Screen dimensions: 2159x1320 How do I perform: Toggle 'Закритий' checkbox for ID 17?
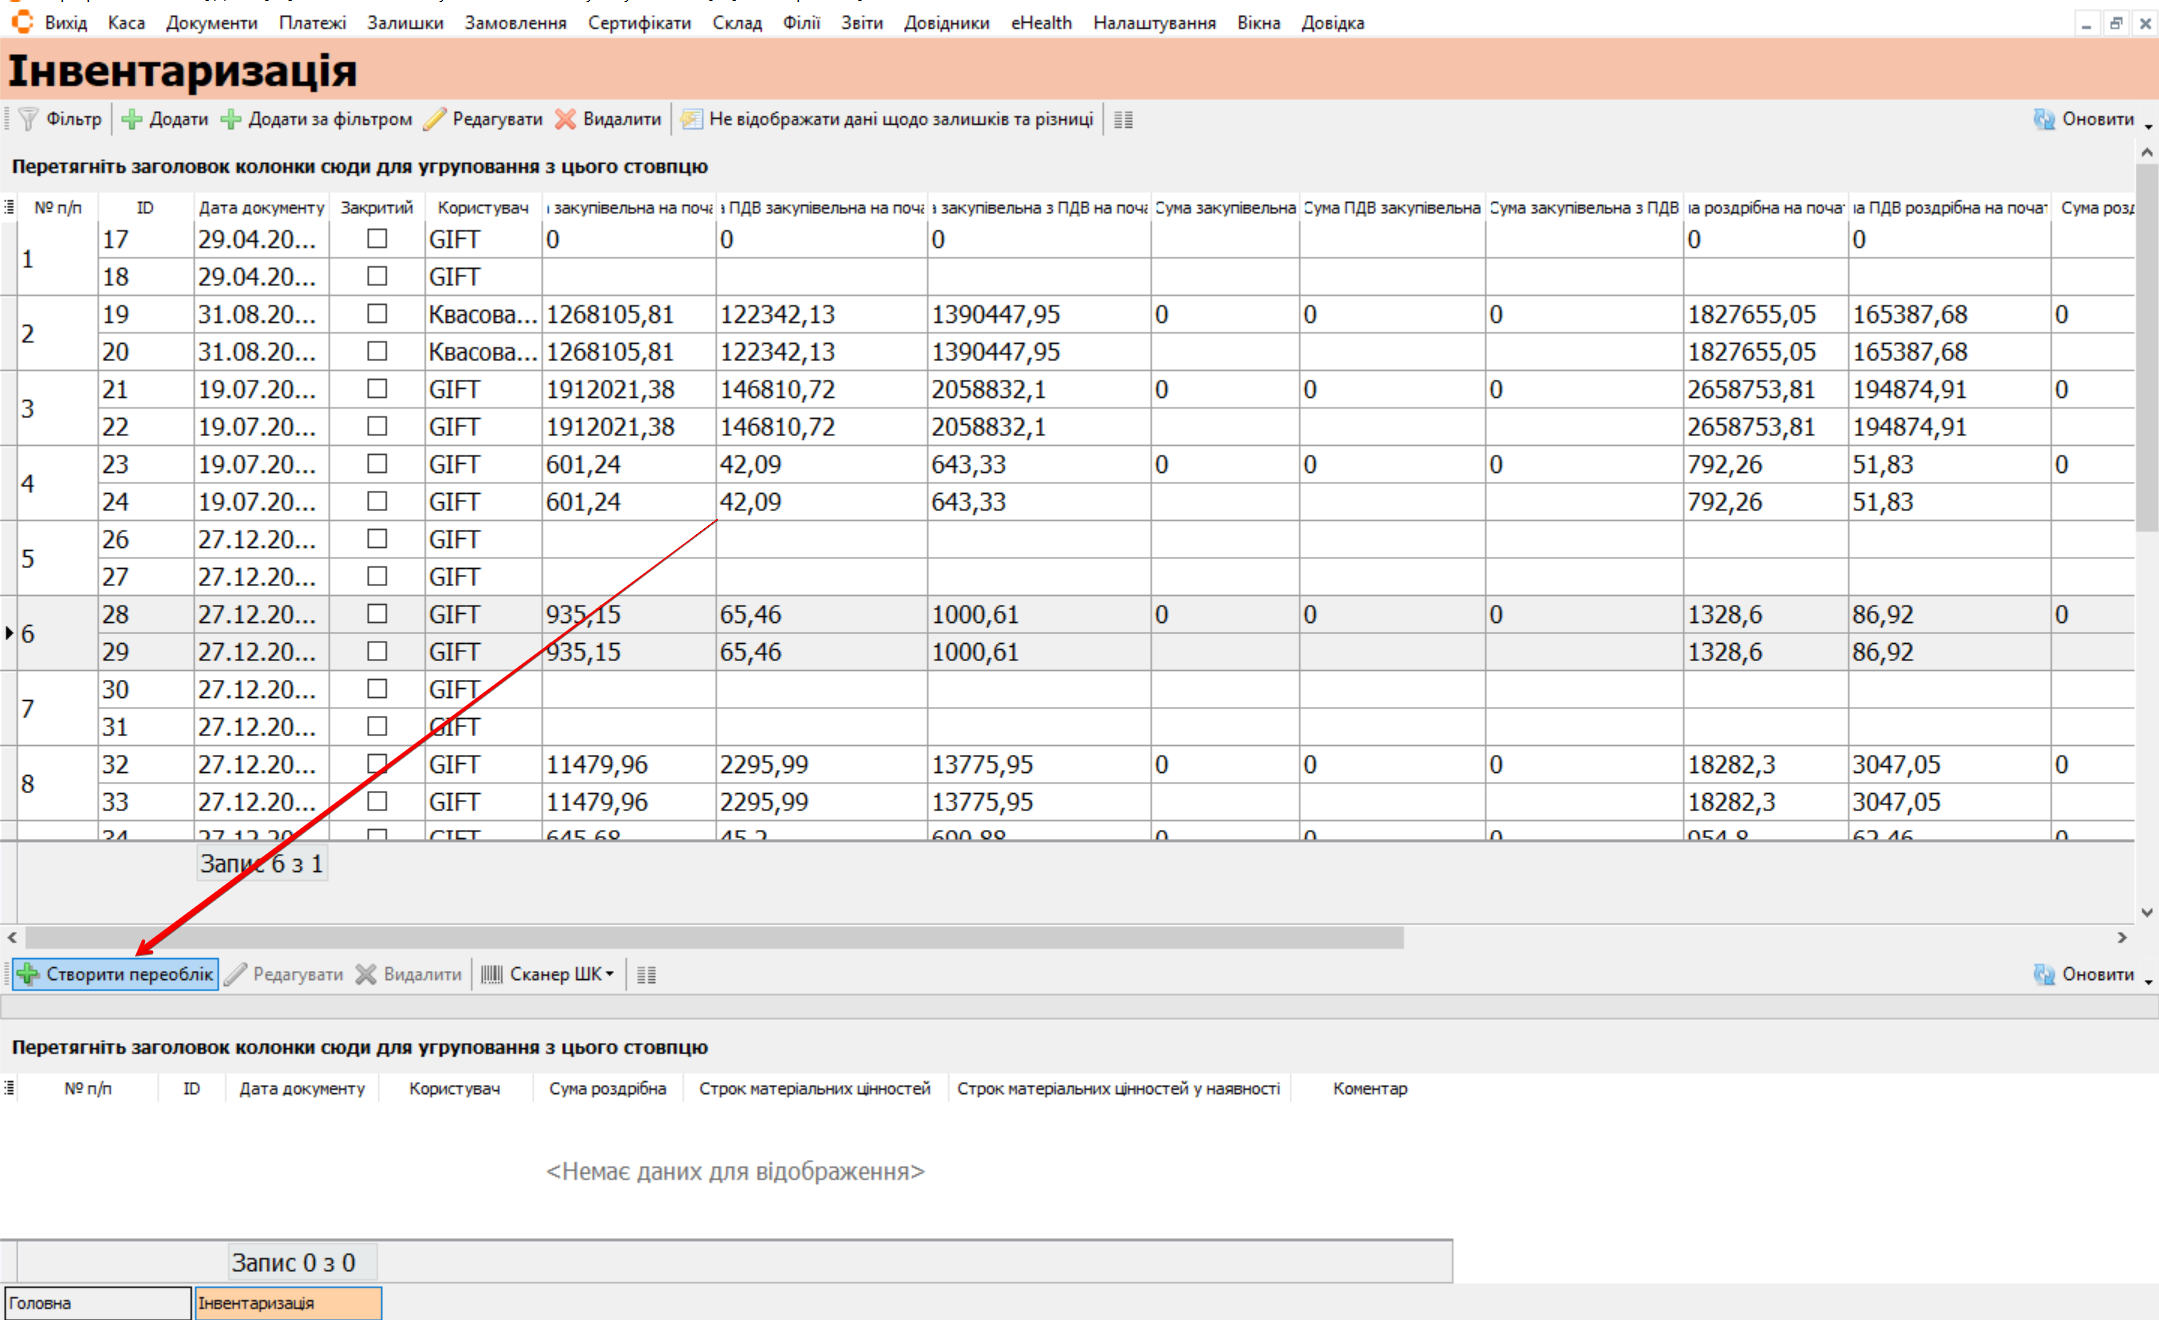click(x=377, y=239)
